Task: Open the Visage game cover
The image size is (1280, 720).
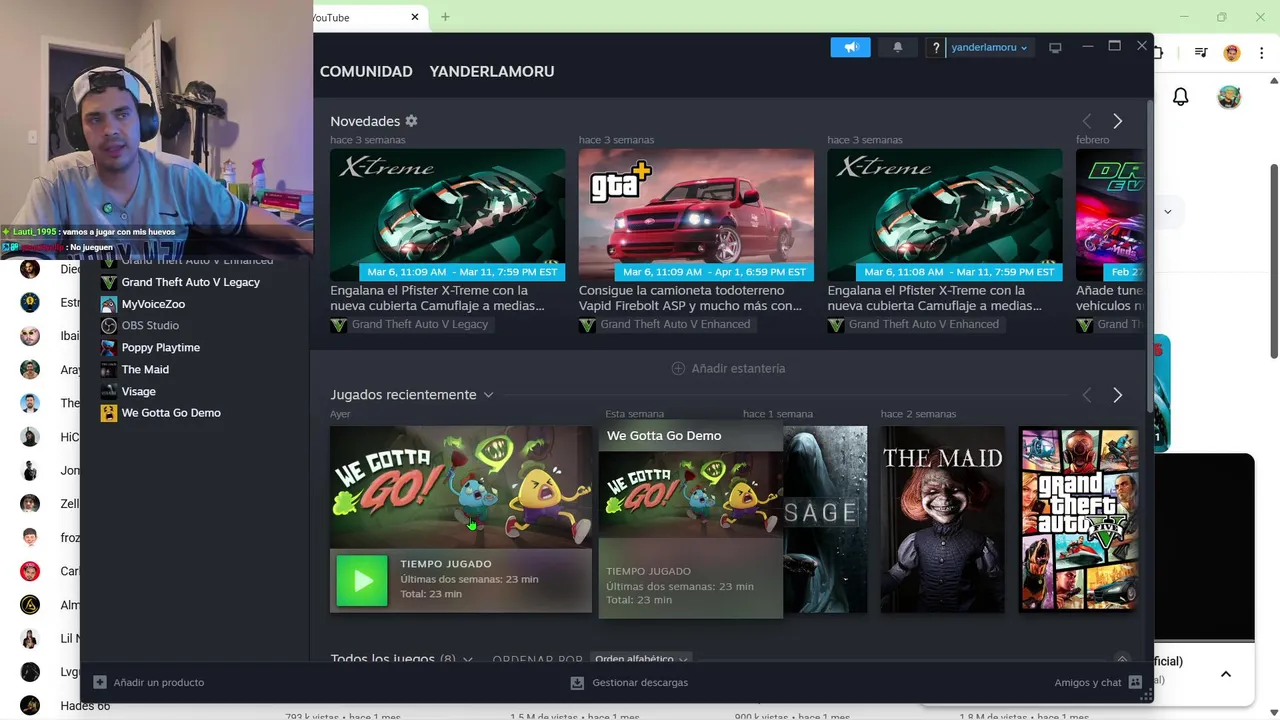Action: (x=825, y=519)
